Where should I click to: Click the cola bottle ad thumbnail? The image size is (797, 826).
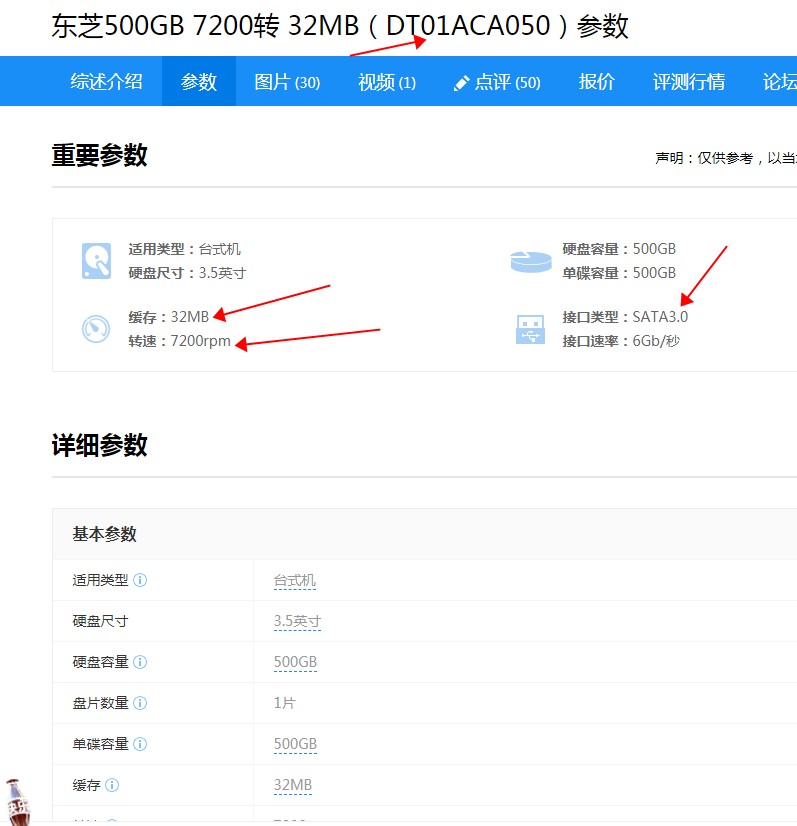tap(17, 802)
